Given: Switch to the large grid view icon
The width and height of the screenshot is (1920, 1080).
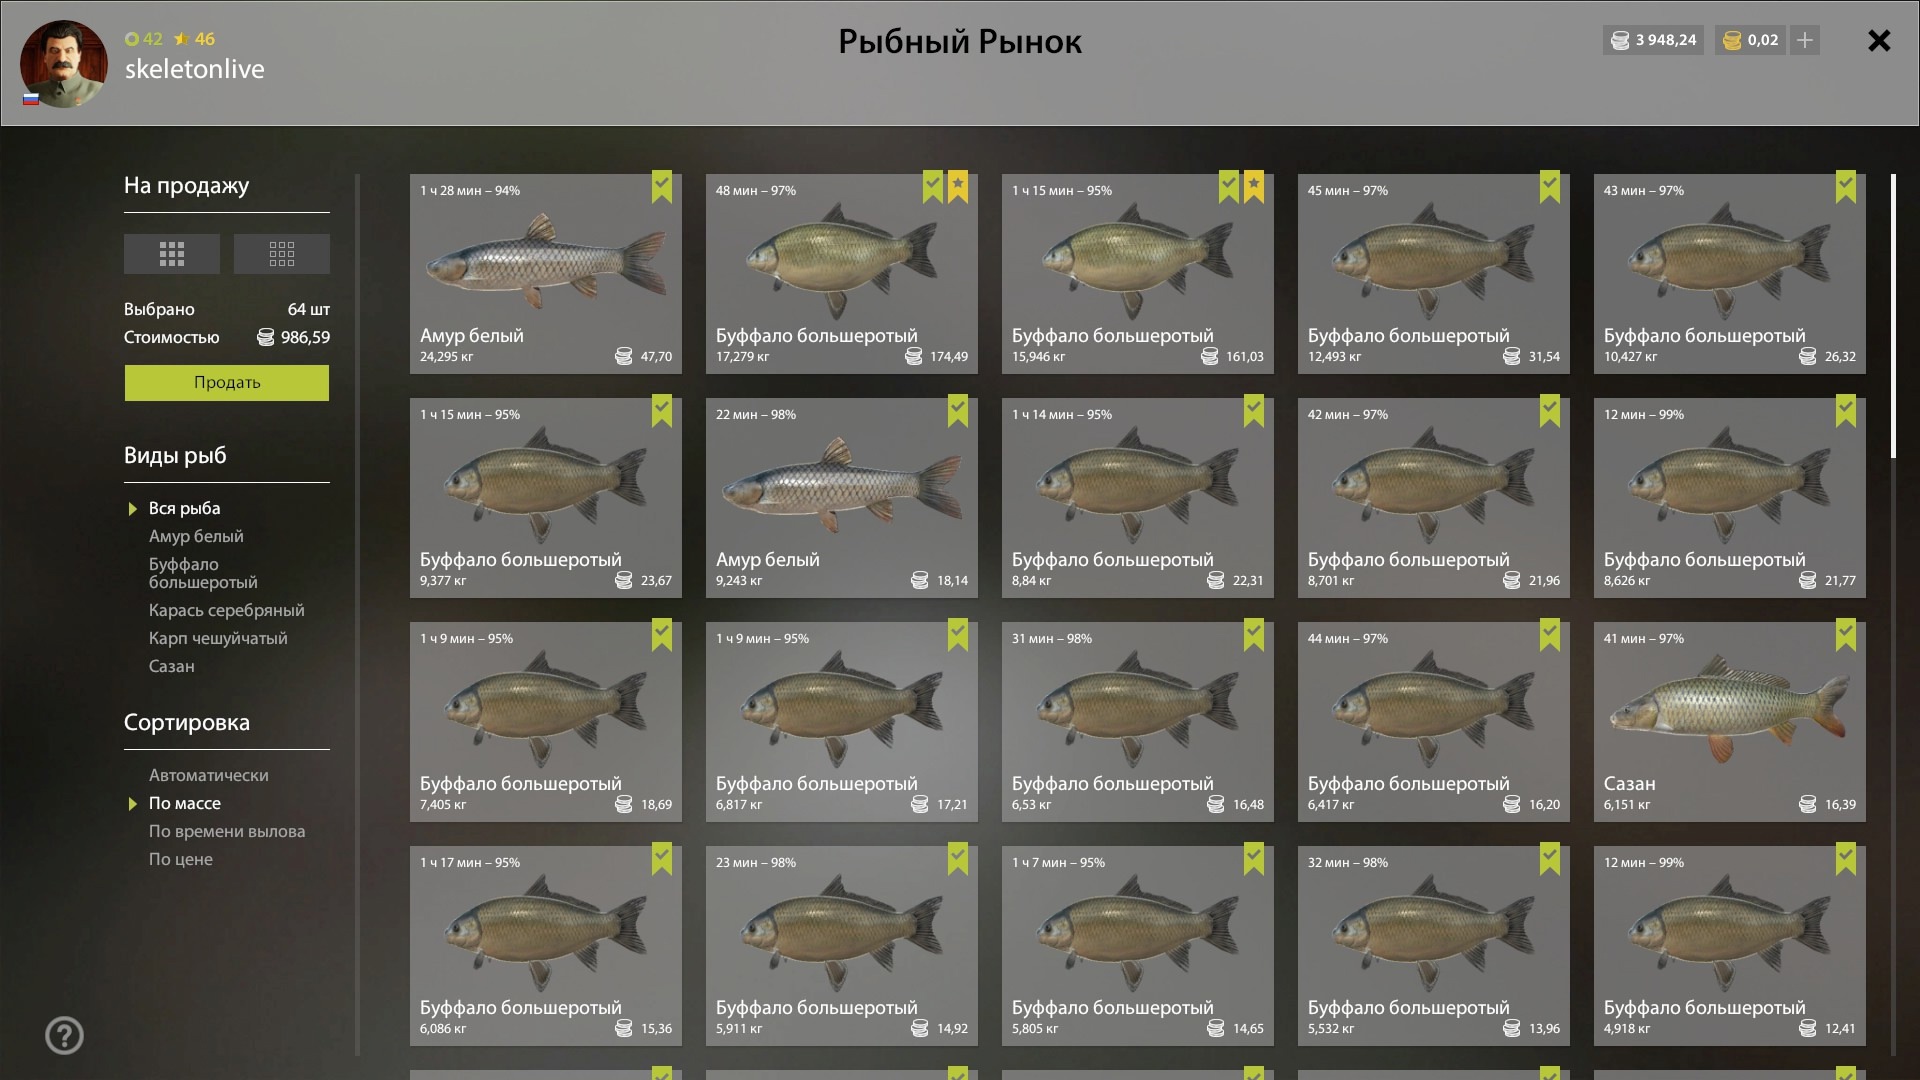Looking at the screenshot, I should [x=172, y=254].
